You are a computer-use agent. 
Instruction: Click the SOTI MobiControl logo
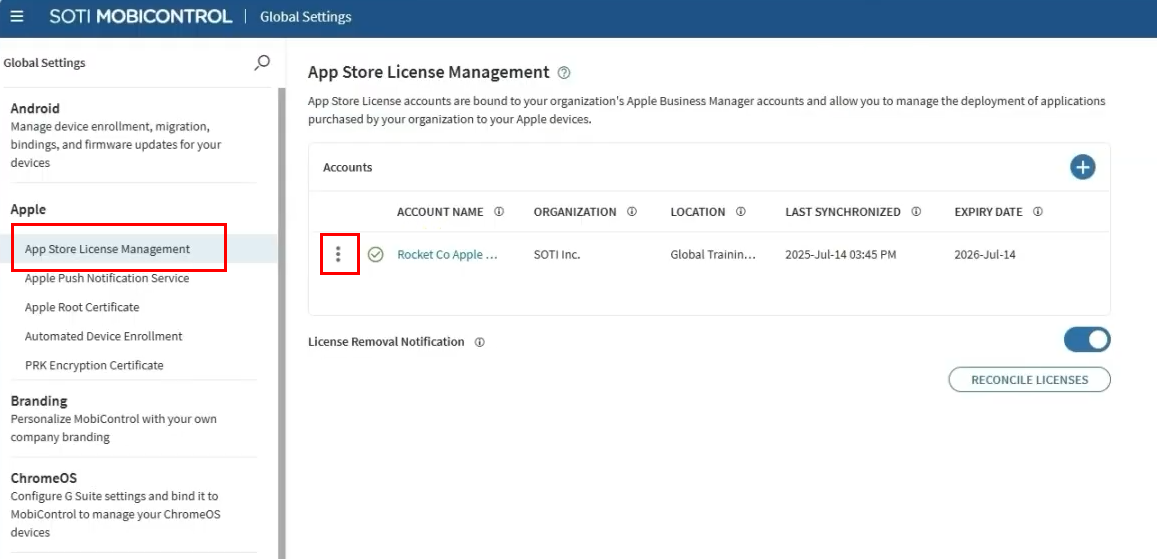point(141,16)
